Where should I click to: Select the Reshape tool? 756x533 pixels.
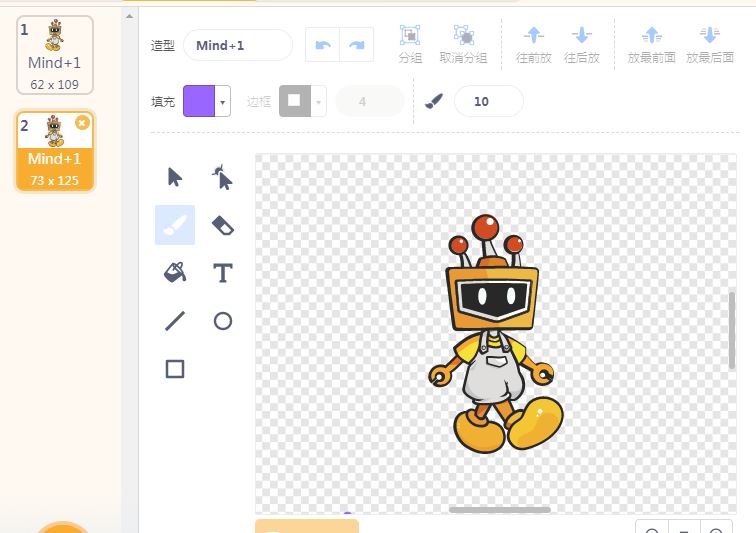222,177
